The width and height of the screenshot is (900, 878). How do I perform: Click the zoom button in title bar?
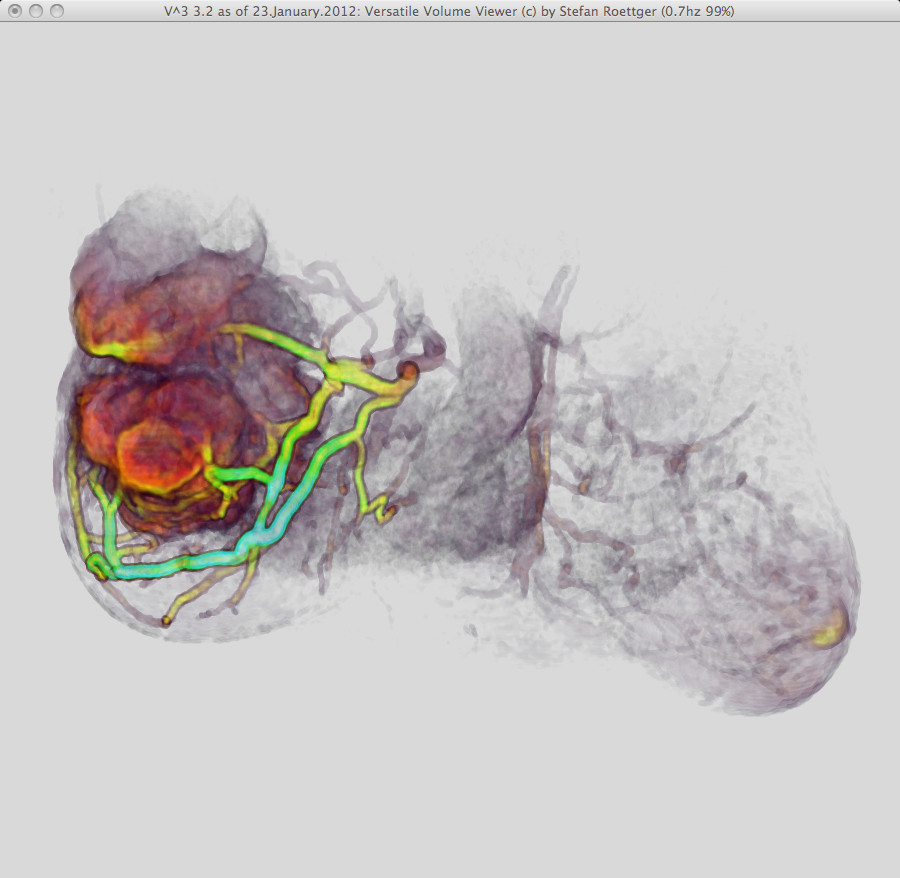pyautogui.click(x=57, y=11)
